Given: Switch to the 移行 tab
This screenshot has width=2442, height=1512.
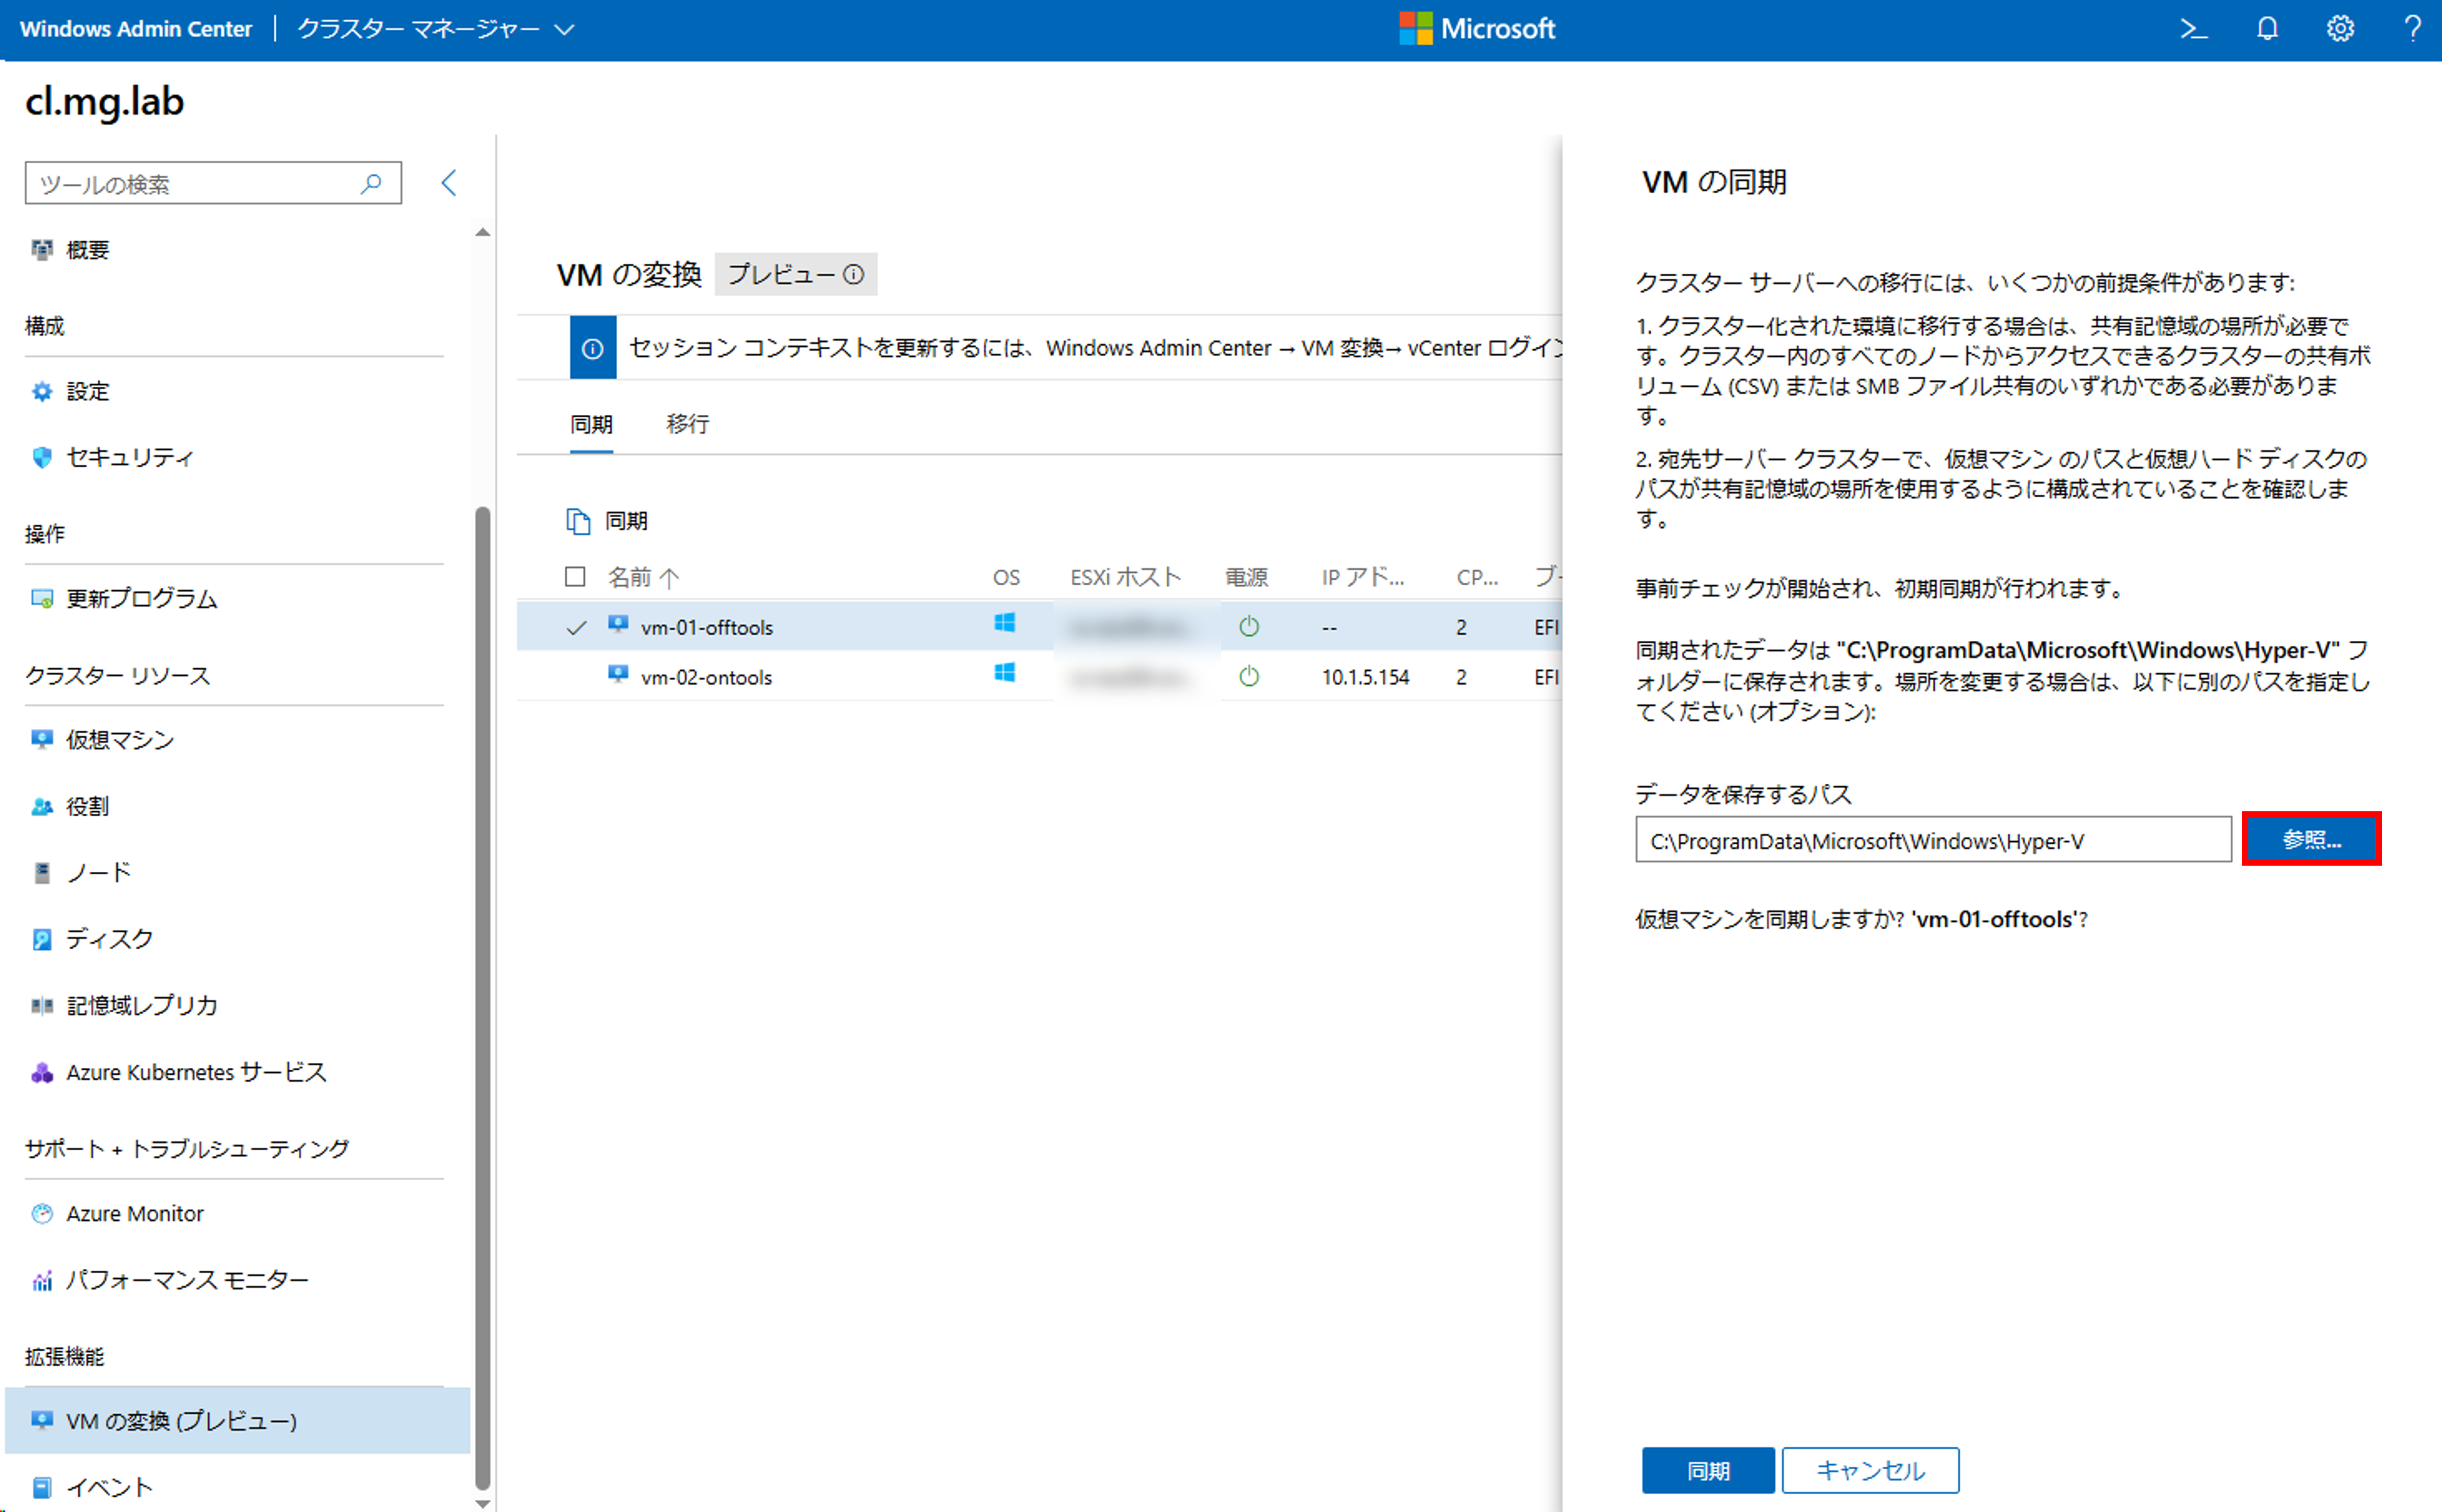Looking at the screenshot, I should tap(687, 424).
